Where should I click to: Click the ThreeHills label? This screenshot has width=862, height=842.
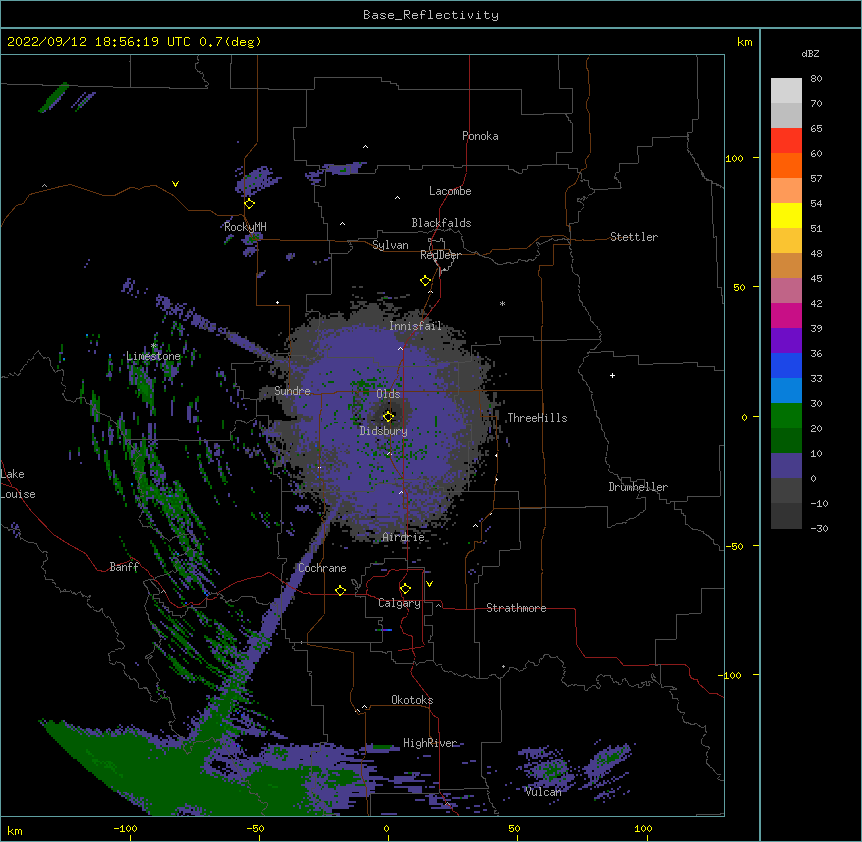(537, 418)
